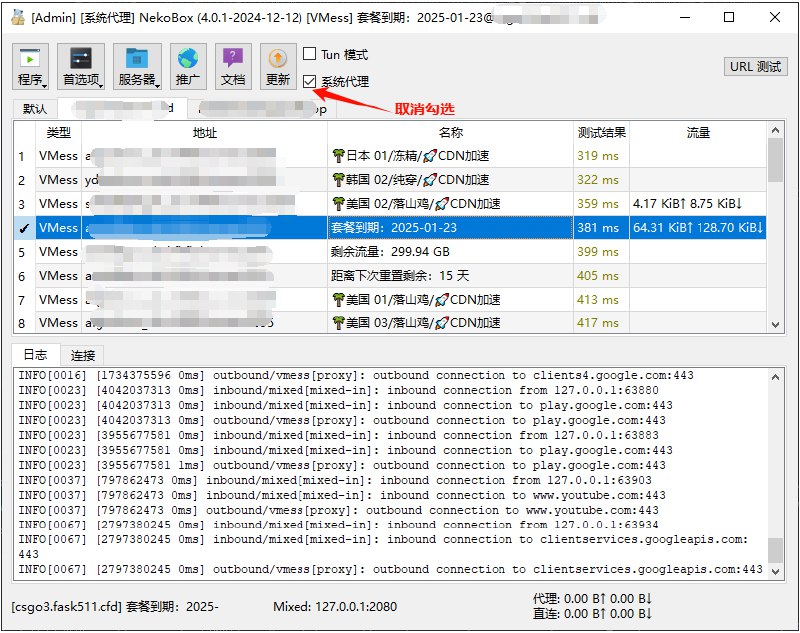
Task: Switch to the 默认 group tab
Action: click(35, 109)
